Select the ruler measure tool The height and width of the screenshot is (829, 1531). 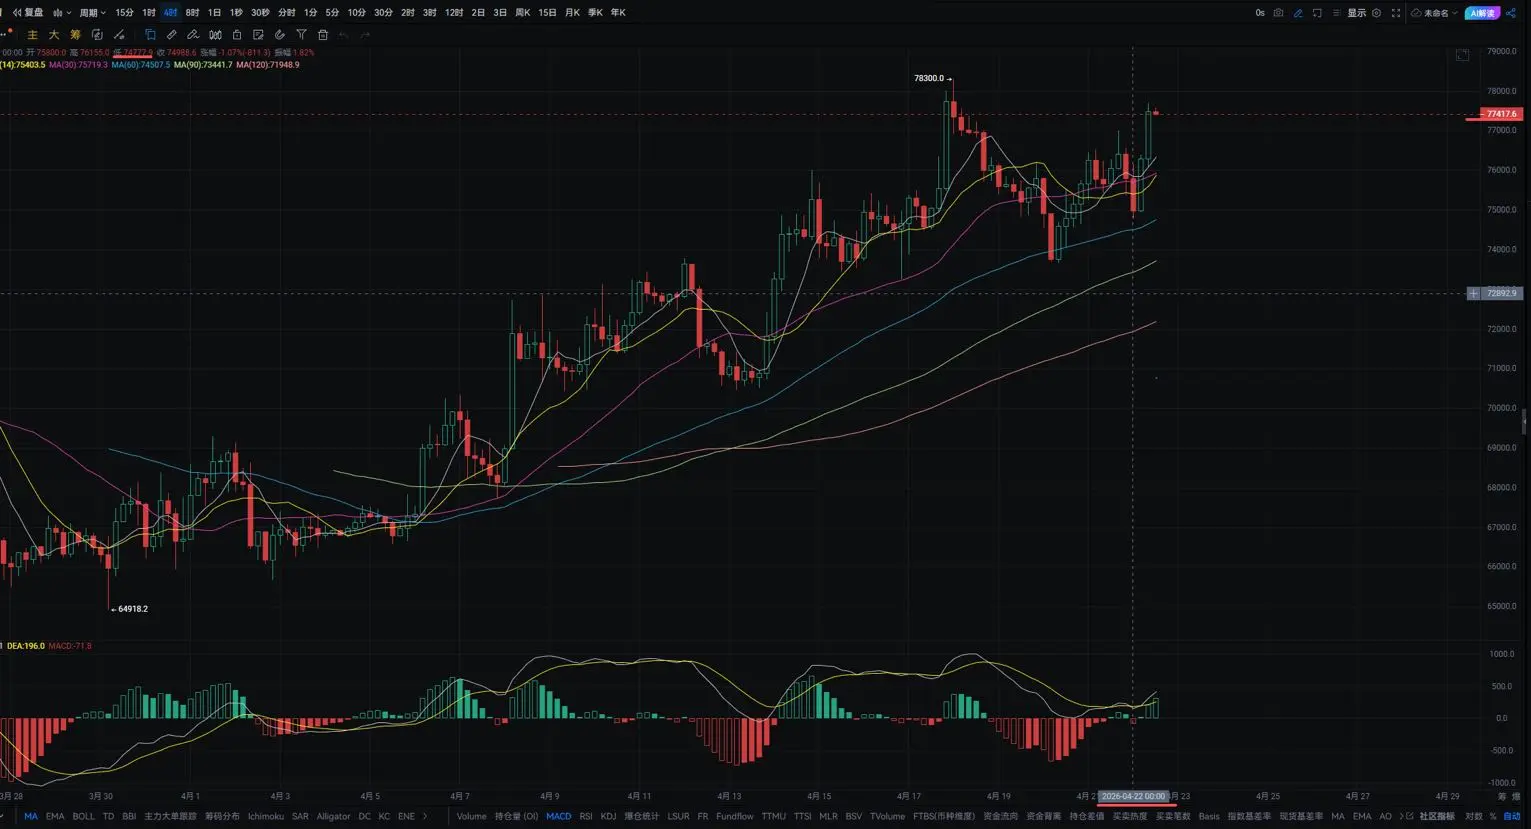(x=171, y=35)
